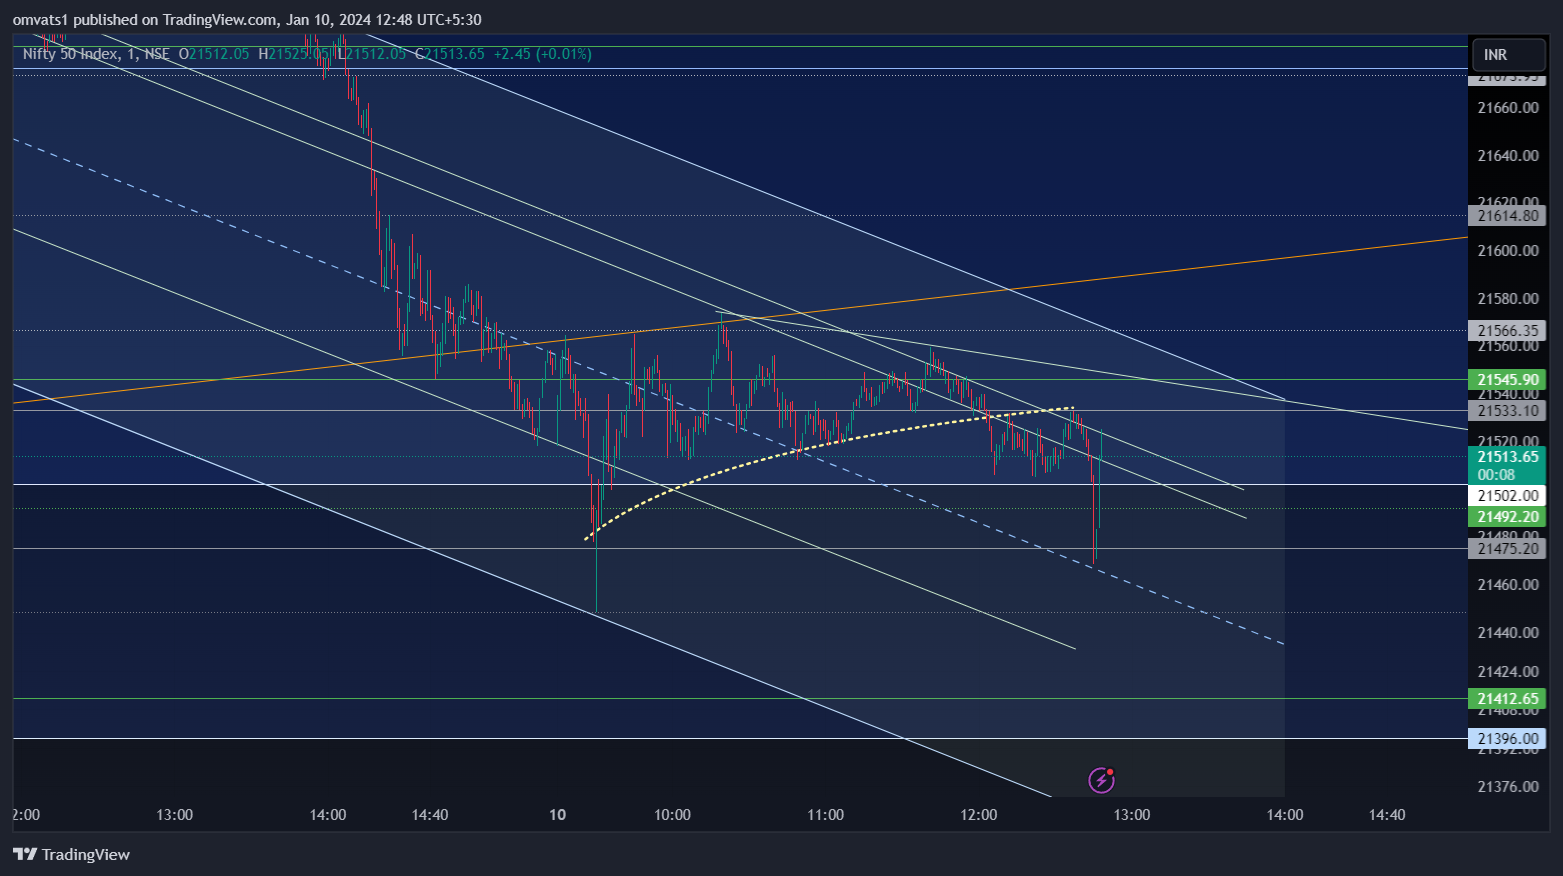Click 11:00 on the time axis
The height and width of the screenshot is (876, 1563).
point(825,815)
